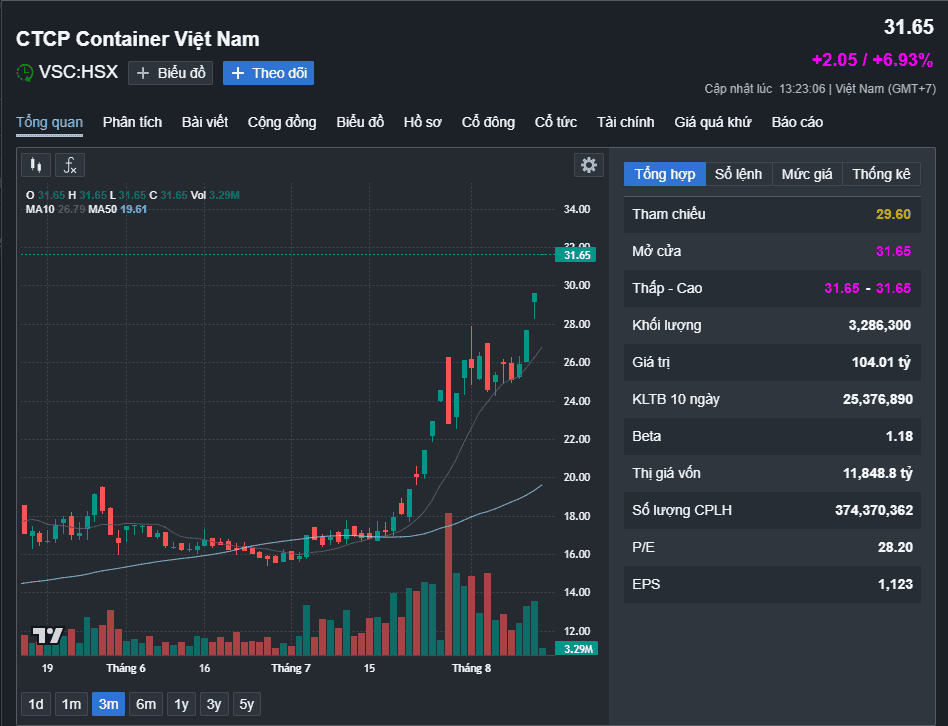This screenshot has width=948, height=726.
Task: Open the Phân tích tab
Action: click(132, 122)
